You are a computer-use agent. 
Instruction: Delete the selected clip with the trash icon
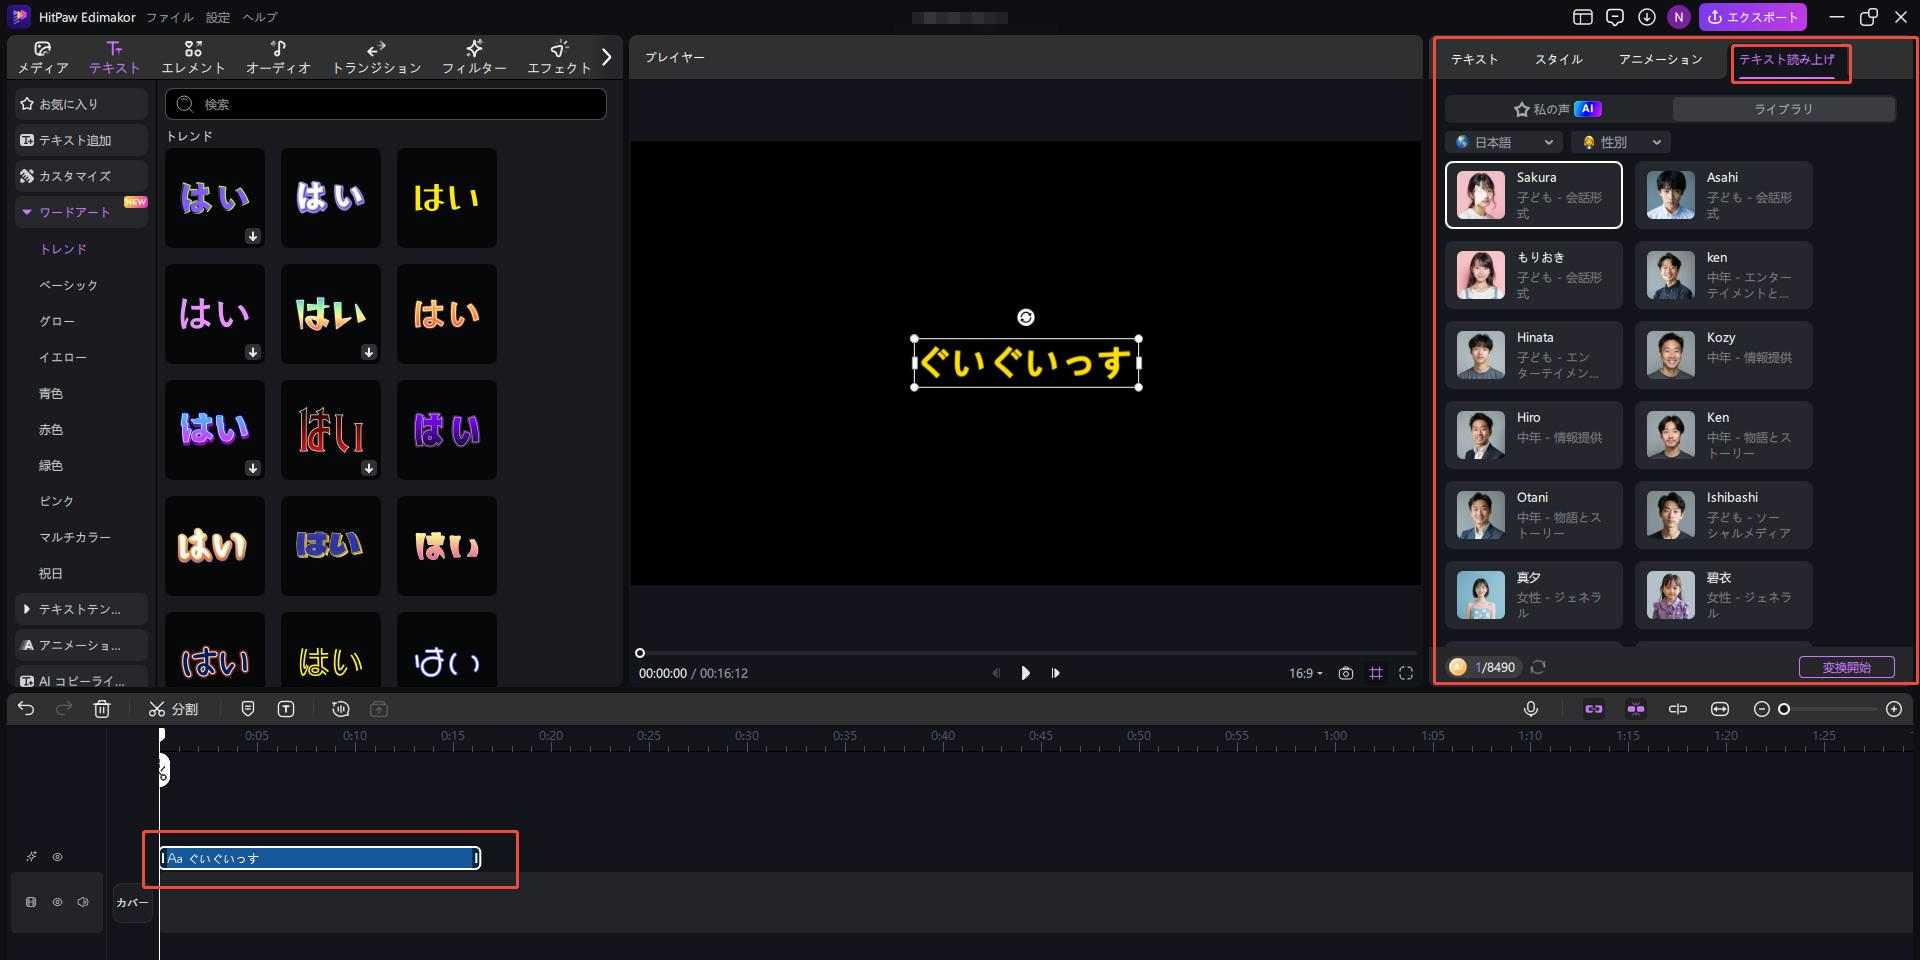101,709
